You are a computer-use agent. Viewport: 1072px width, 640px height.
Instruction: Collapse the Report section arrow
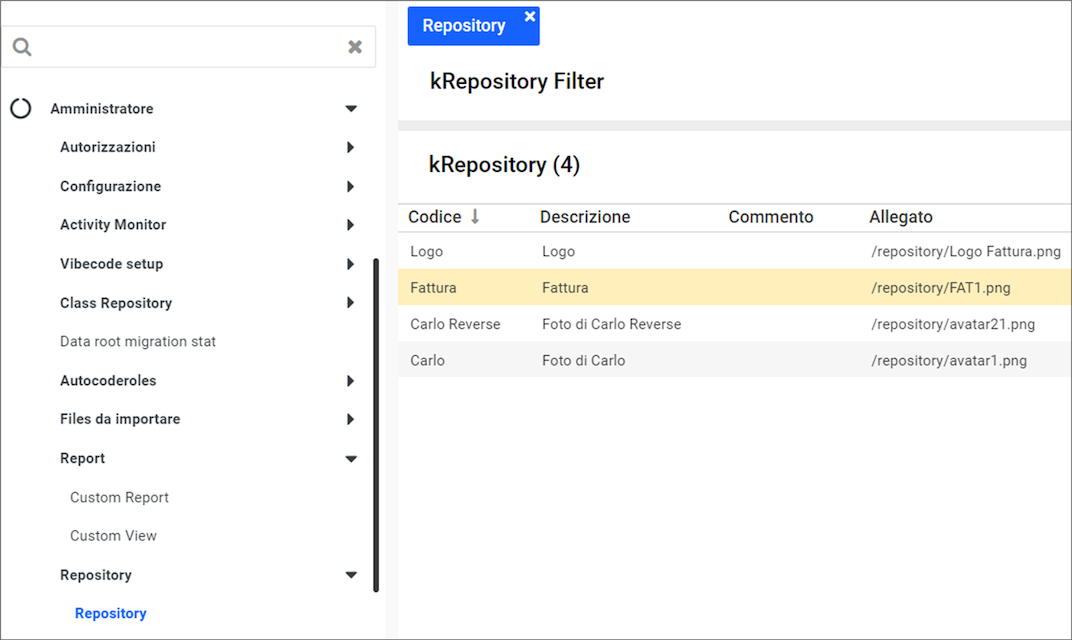[351, 459]
